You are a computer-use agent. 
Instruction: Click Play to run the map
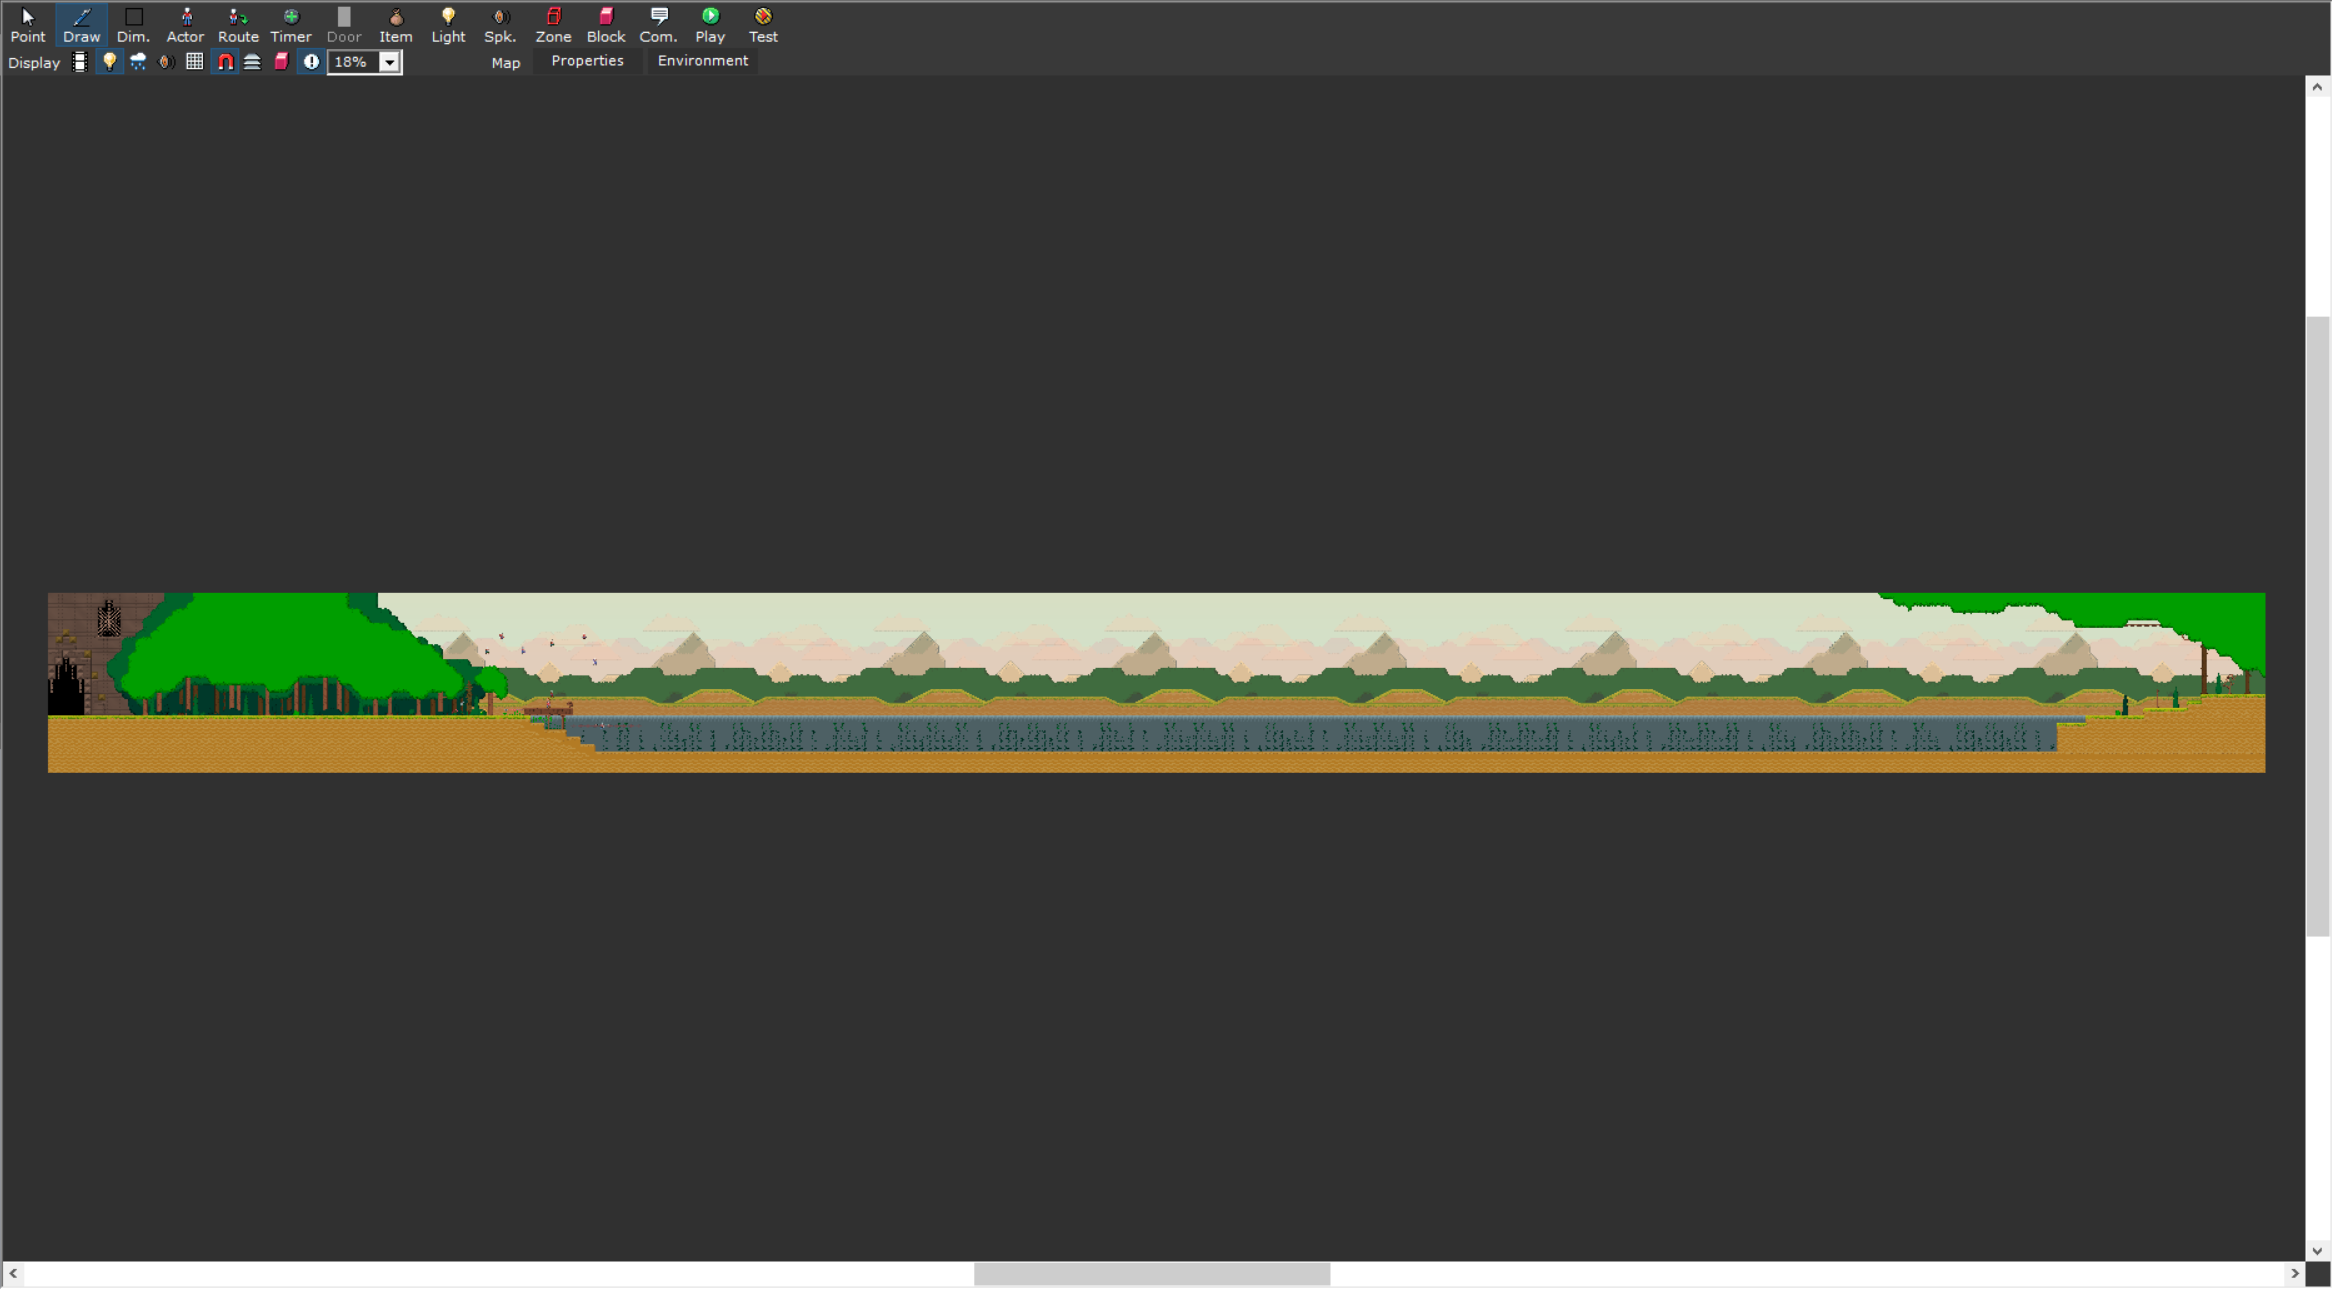(x=710, y=24)
